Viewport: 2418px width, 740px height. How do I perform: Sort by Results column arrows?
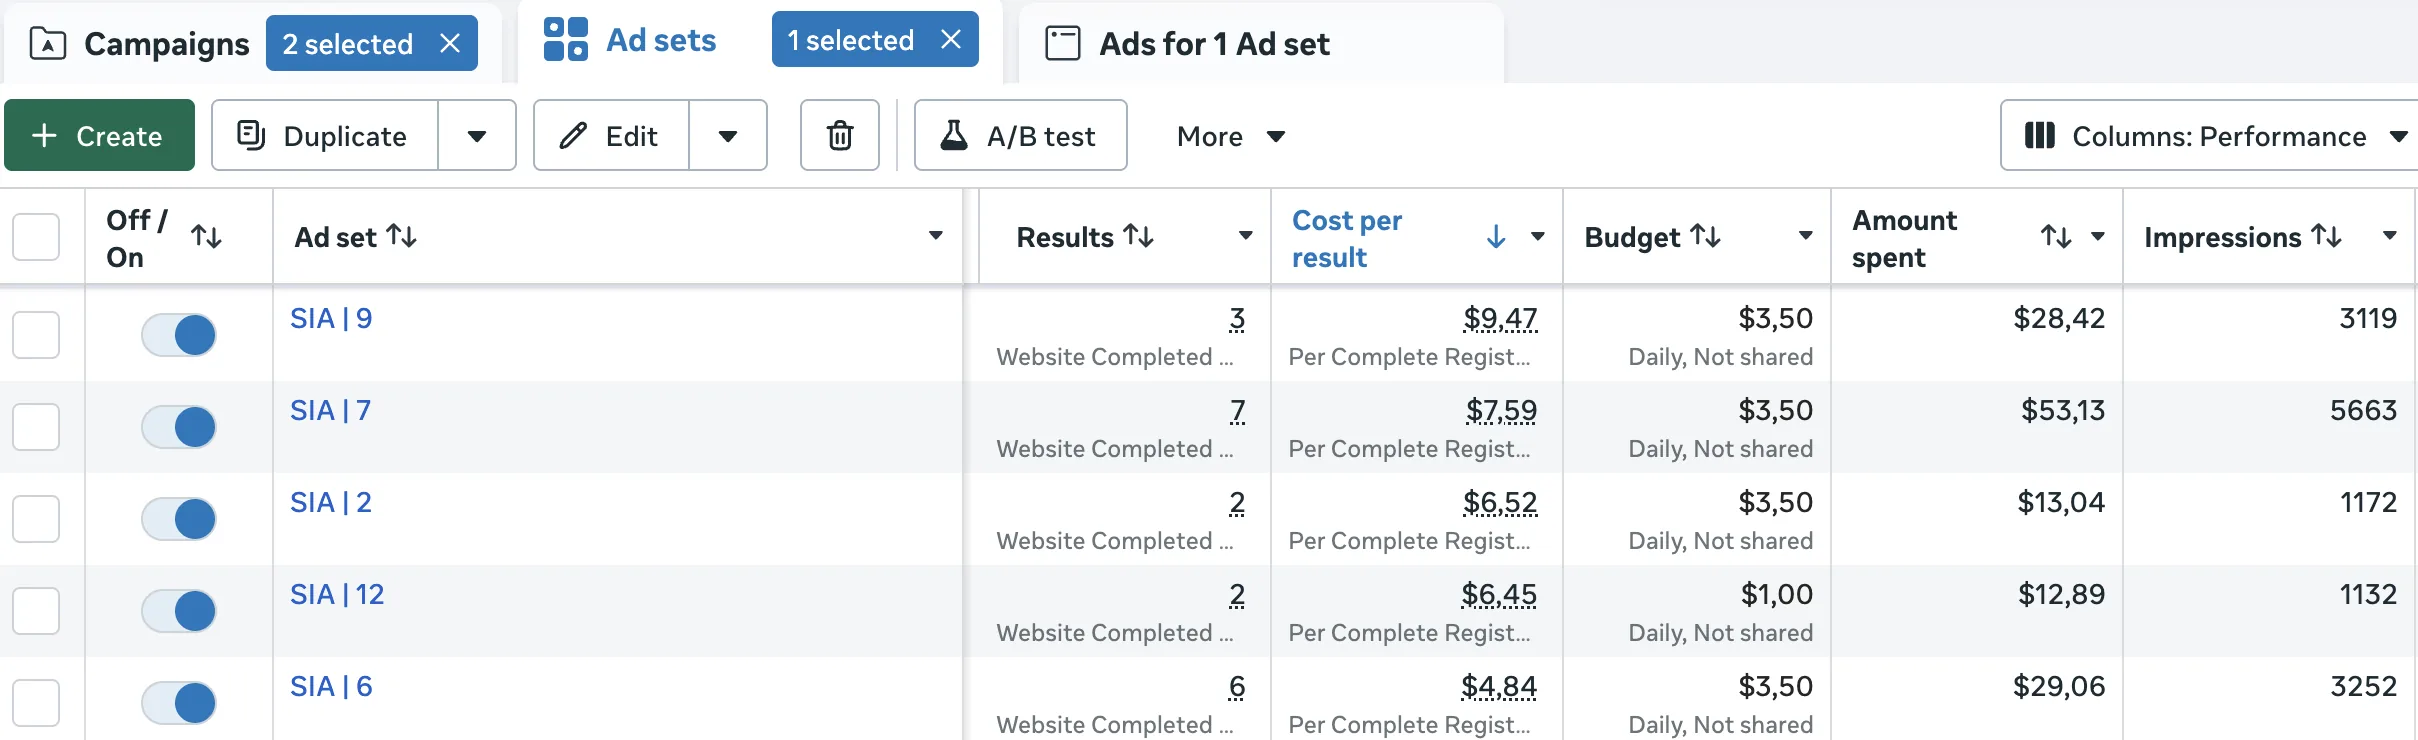(1139, 236)
